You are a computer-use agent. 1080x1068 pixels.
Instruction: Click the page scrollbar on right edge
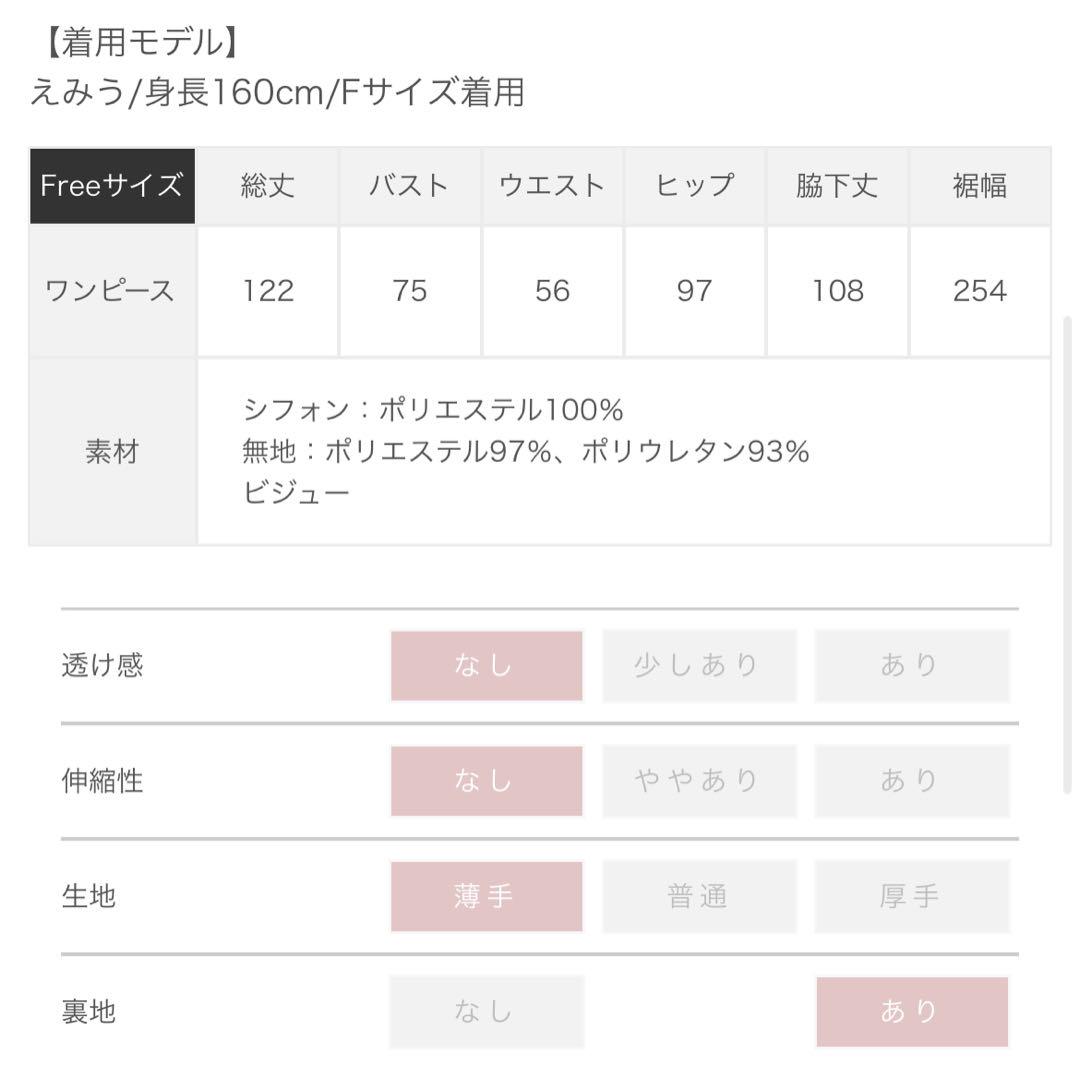tap(1068, 558)
